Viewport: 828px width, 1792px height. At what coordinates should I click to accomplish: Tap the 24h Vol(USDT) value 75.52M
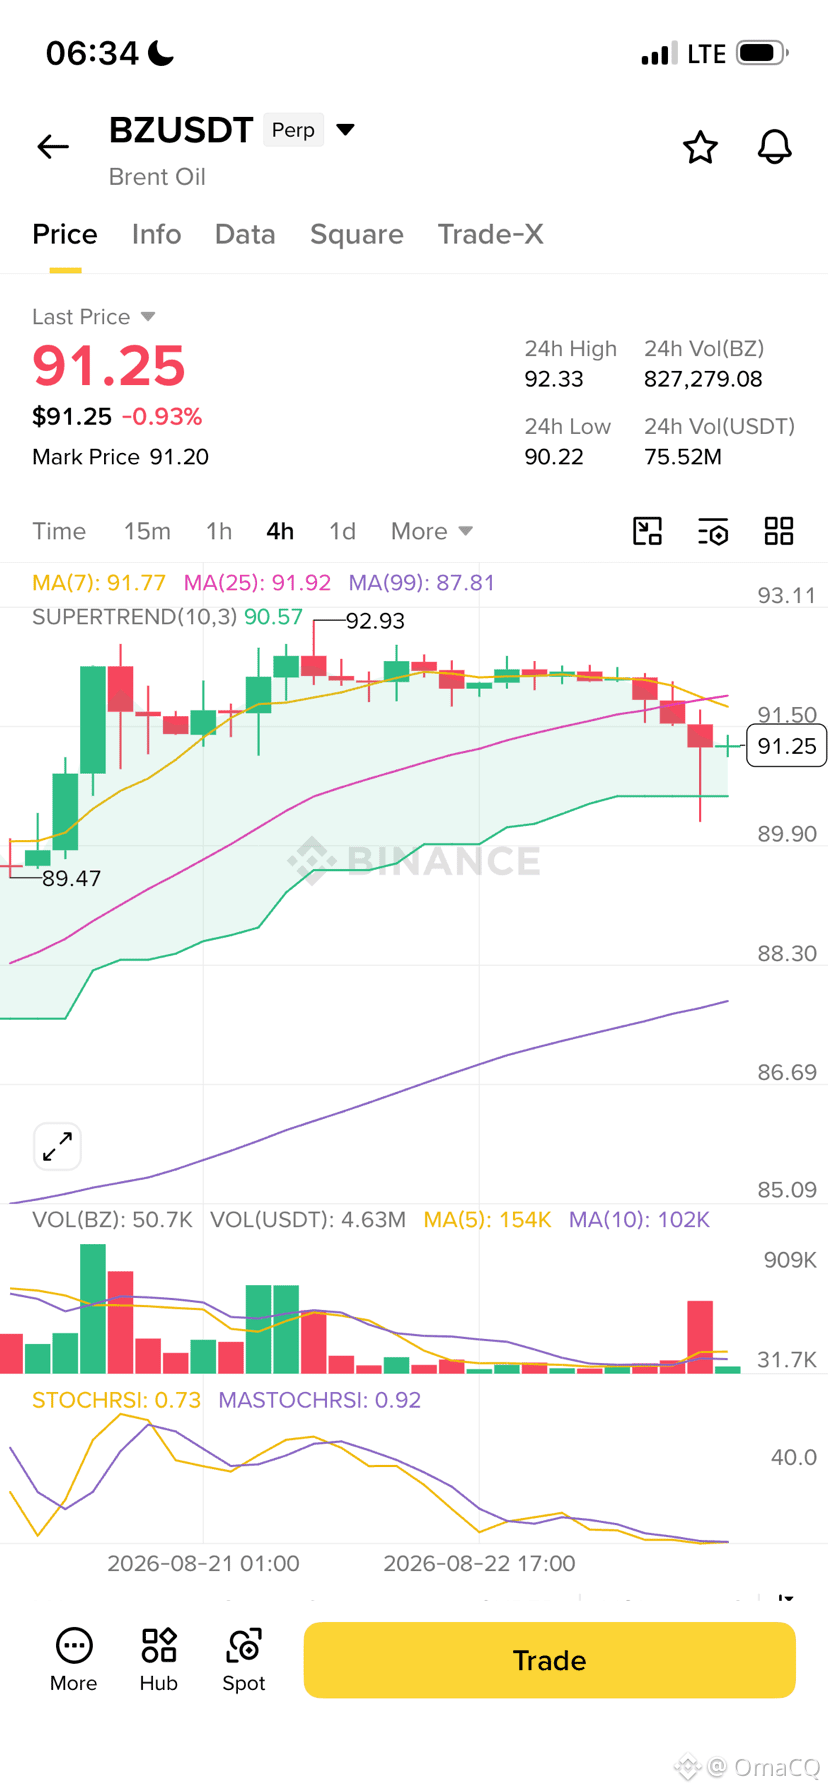coord(683,457)
